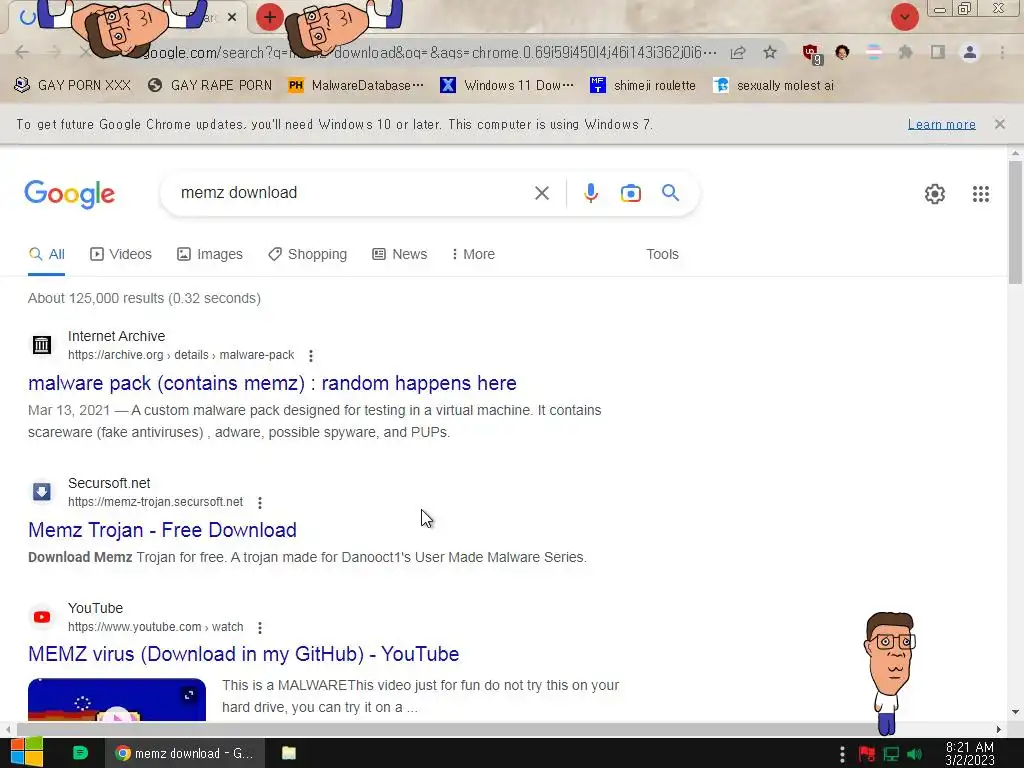Click the Internet Archive favicon

coord(42,345)
